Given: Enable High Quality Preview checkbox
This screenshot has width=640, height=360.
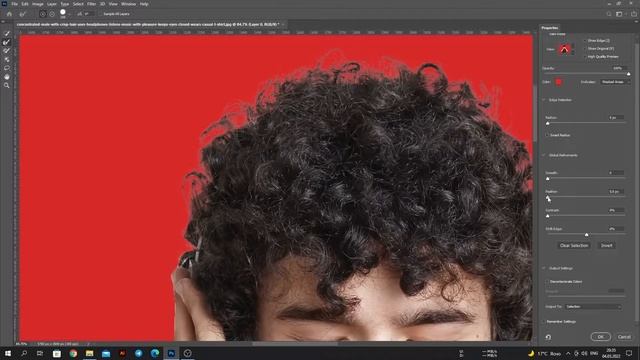Looking at the screenshot, I should [x=585, y=57].
